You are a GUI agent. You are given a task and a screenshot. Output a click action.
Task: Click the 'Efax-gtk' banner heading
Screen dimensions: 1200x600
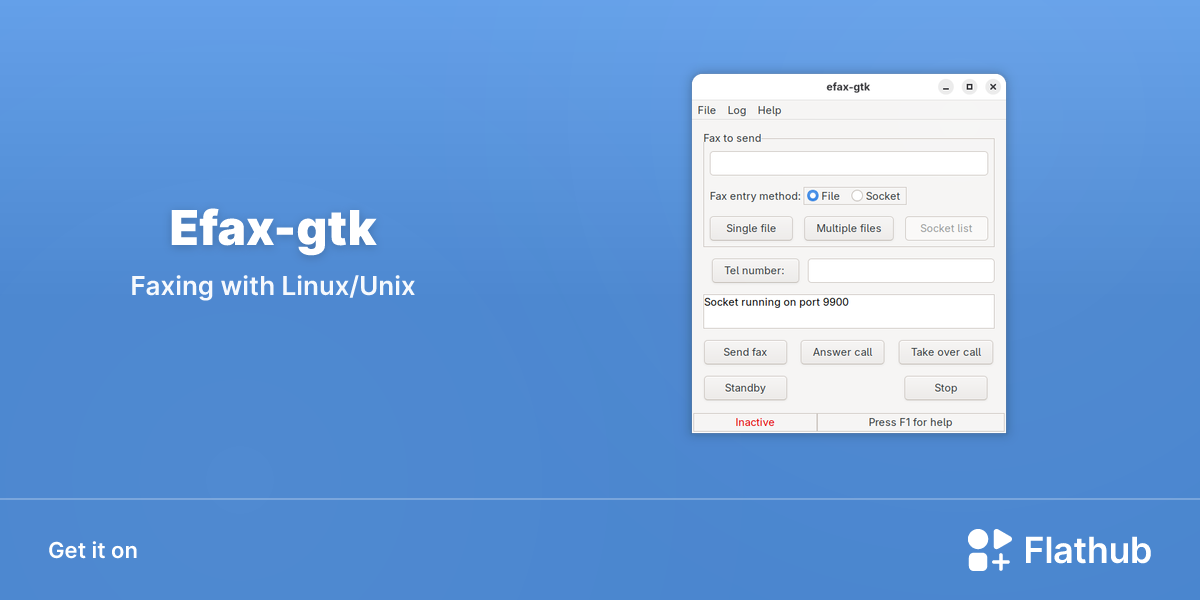[273, 229]
